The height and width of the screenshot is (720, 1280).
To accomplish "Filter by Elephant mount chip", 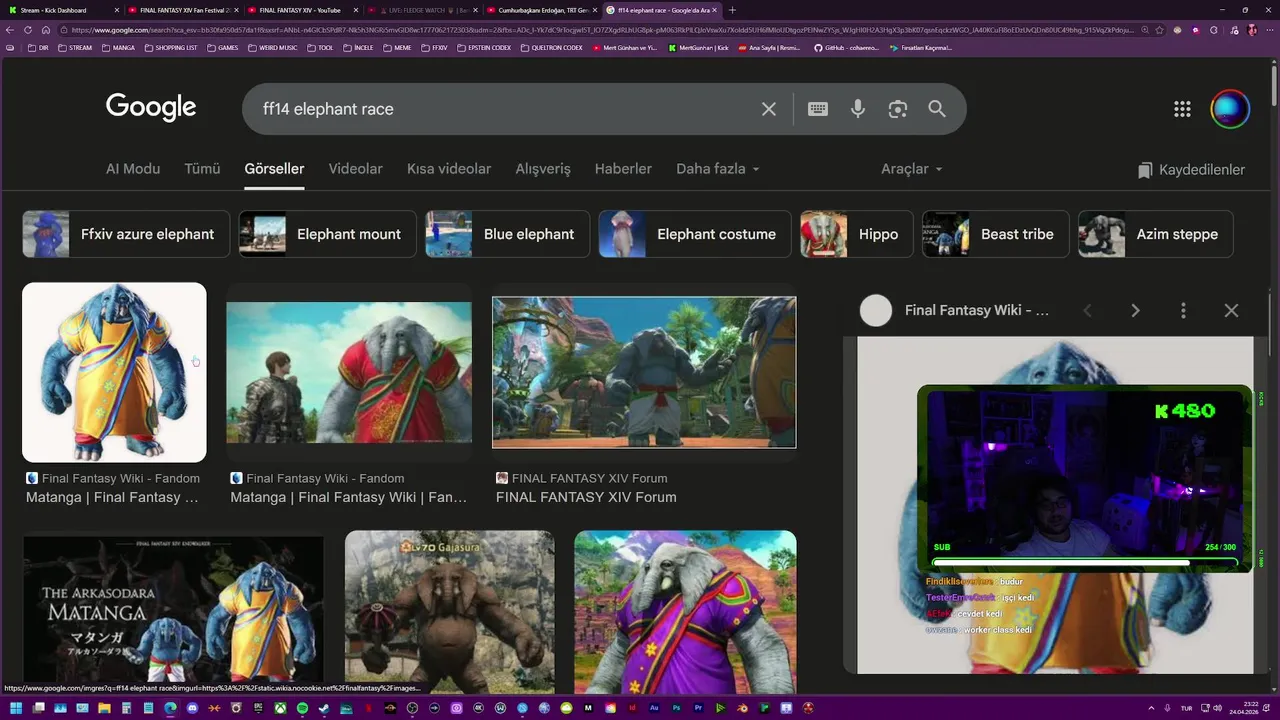I will click(328, 234).
